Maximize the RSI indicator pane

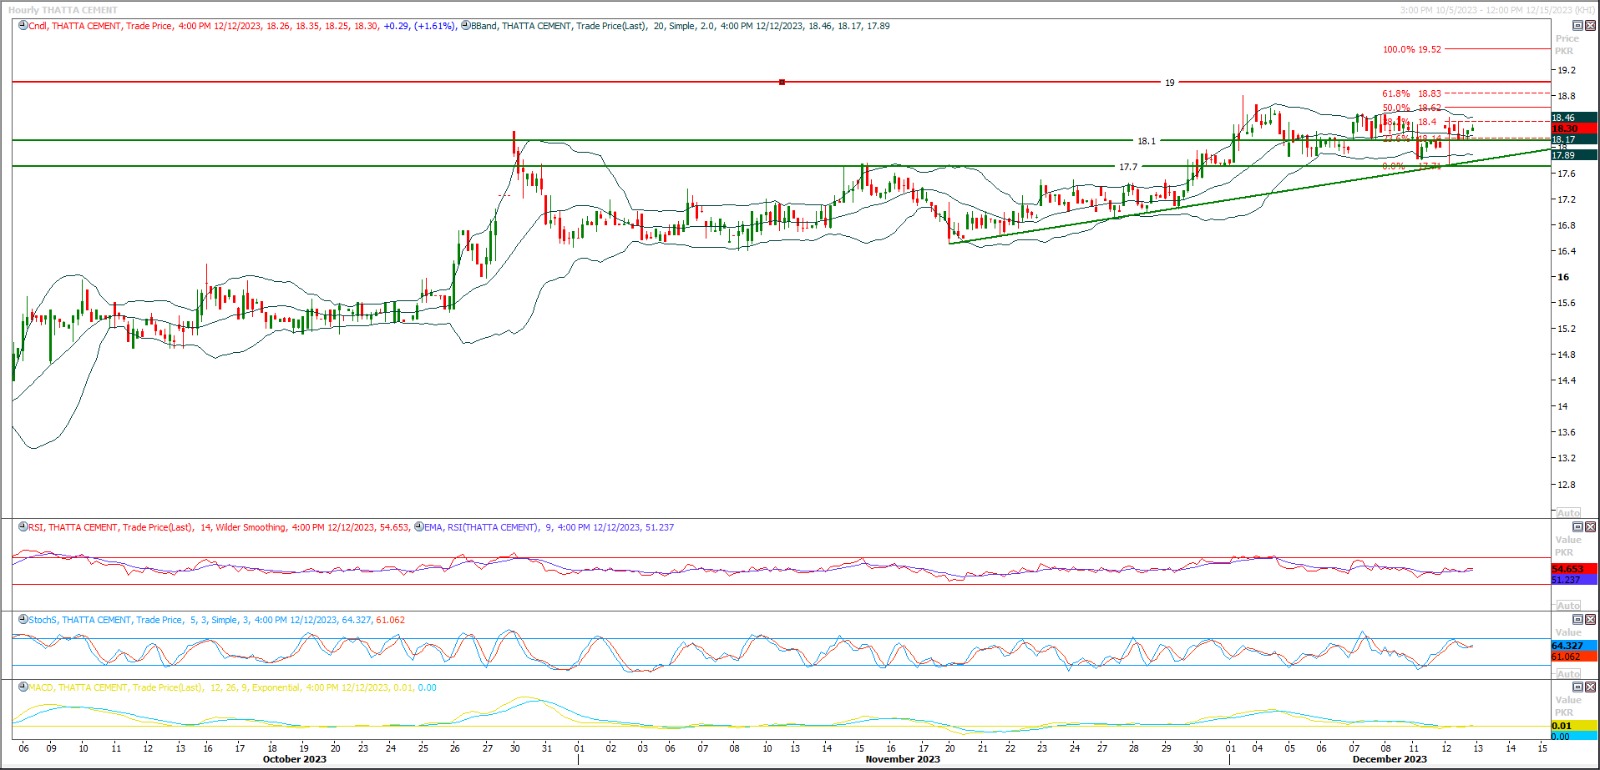(x=1578, y=527)
